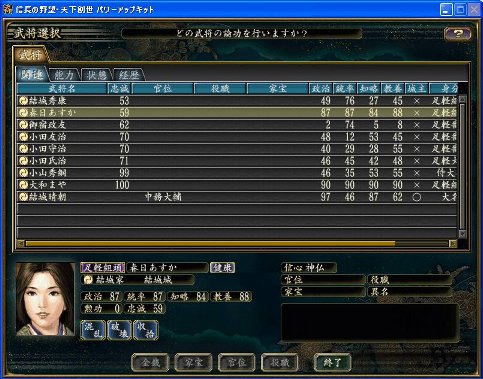
Task: Sort the list by 忠誠 column header
Action: (x=120, y=89)
